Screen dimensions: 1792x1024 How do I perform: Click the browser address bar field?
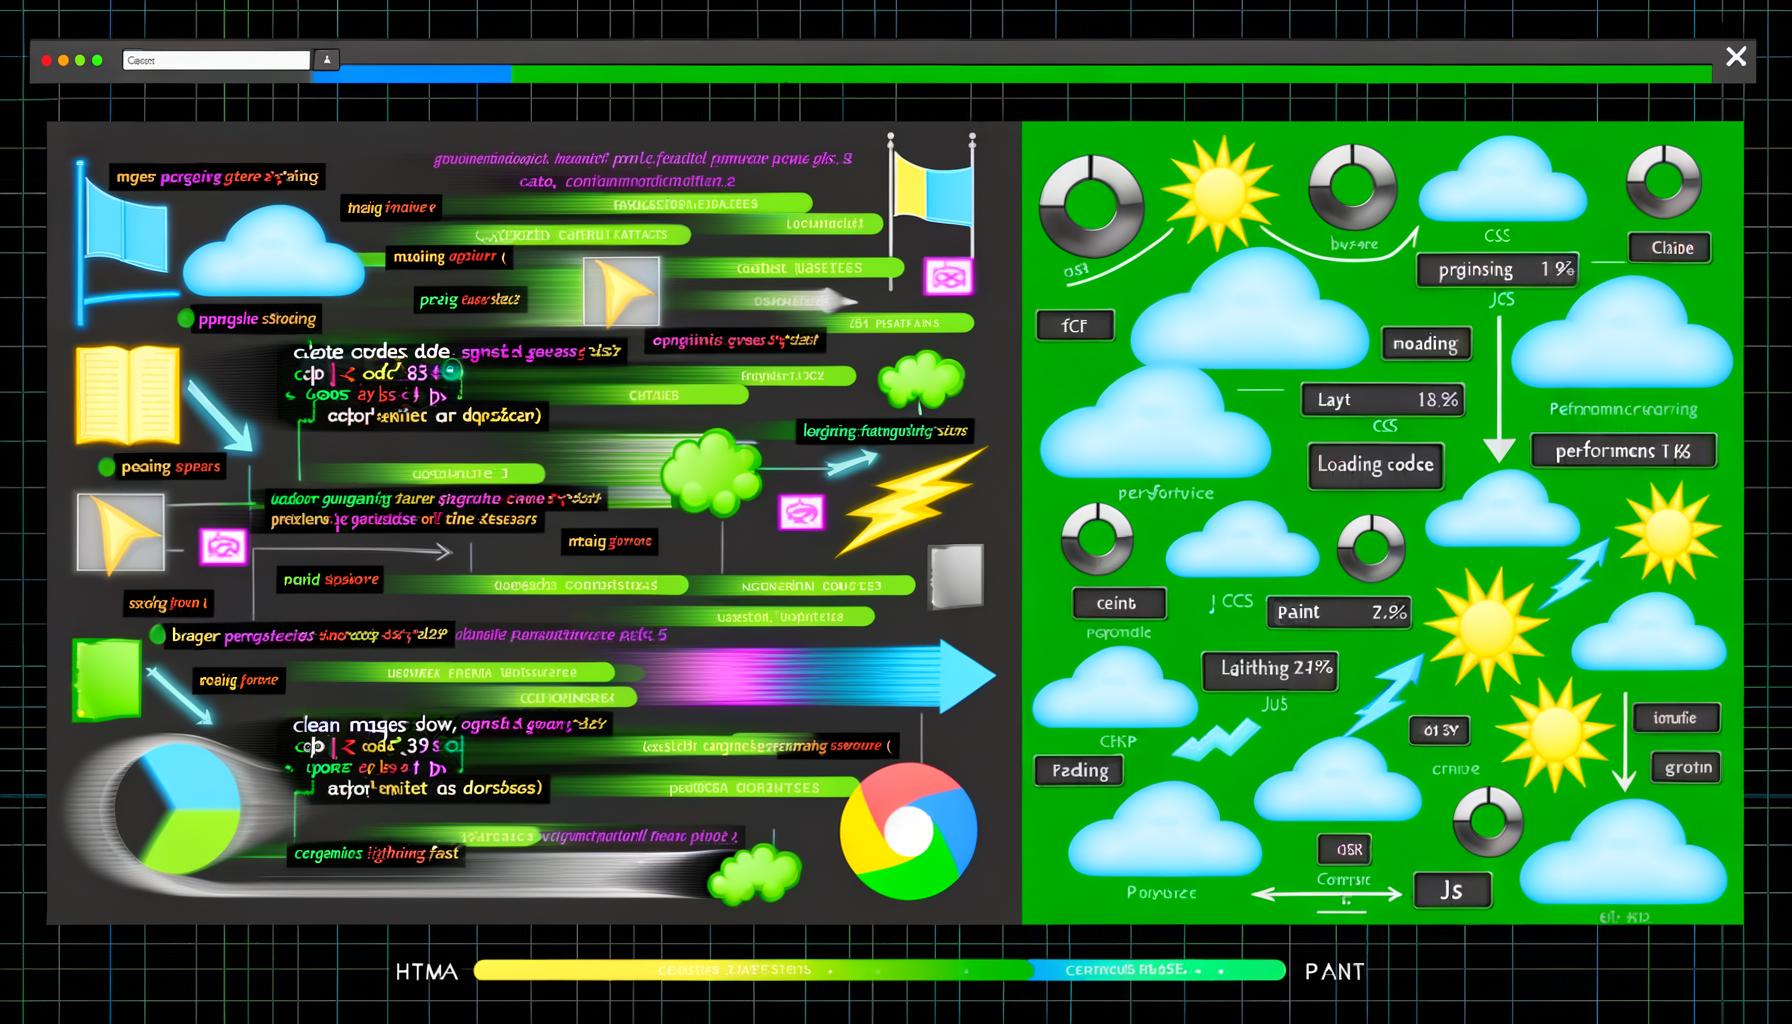tap(215, 59)
